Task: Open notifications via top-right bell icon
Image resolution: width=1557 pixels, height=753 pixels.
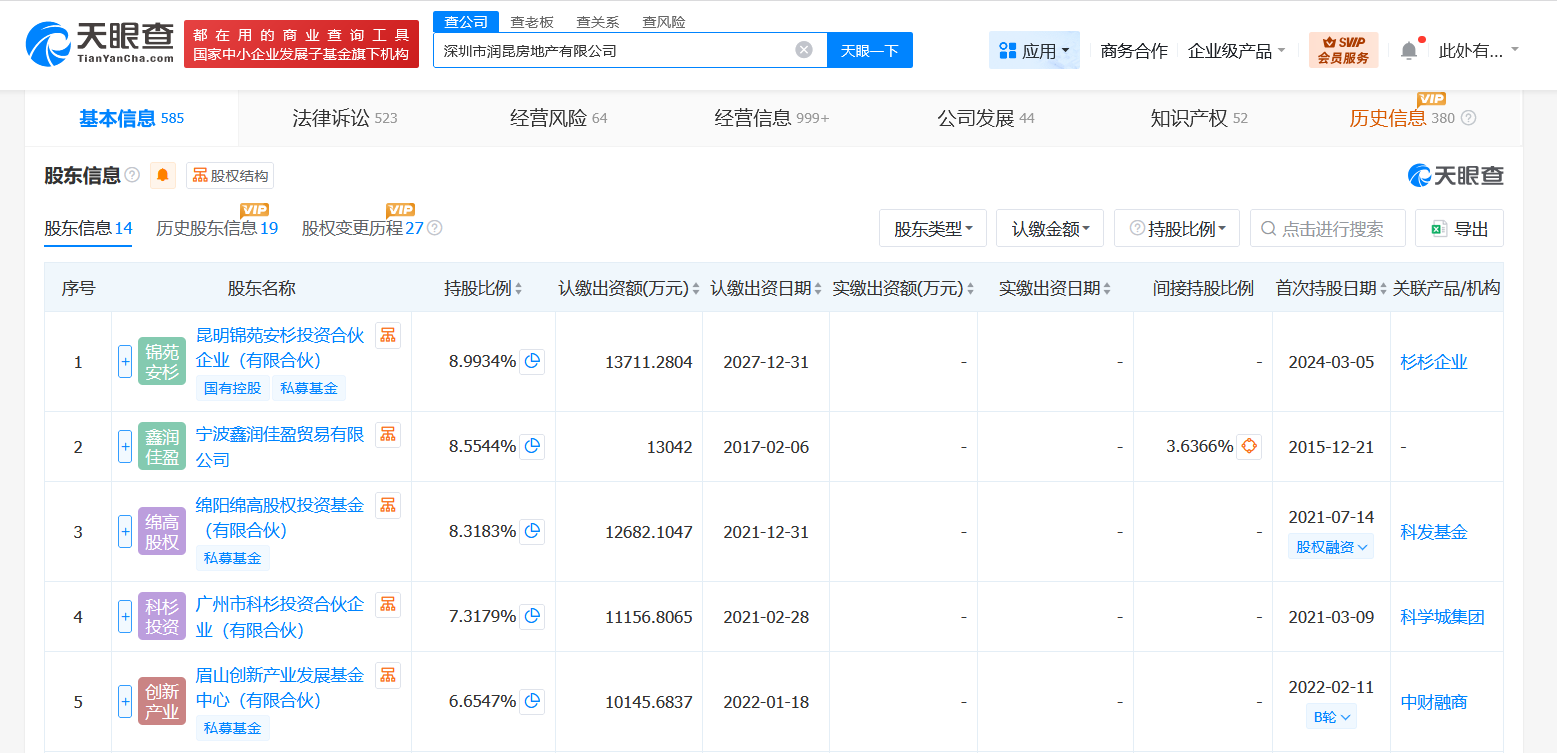Action: 1410,48
